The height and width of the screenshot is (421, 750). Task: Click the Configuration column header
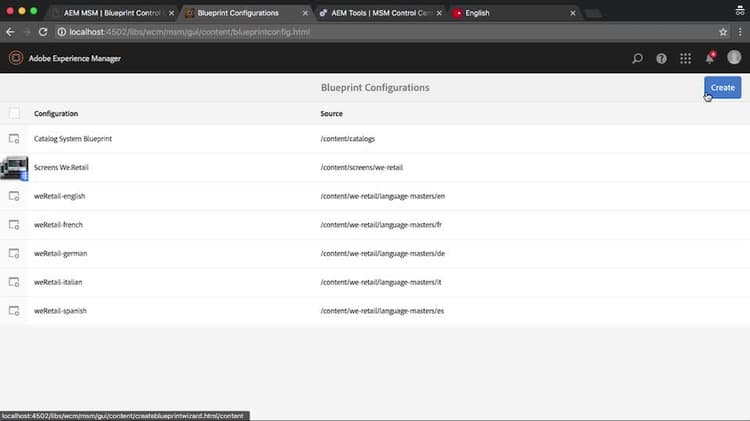pos(55,113)
